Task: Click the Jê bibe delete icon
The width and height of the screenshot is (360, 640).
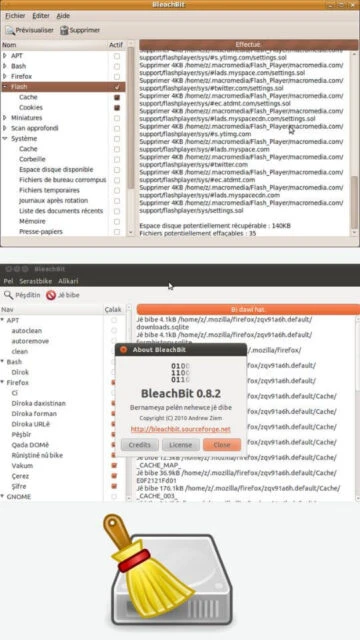Action: (x=51, y=295)
